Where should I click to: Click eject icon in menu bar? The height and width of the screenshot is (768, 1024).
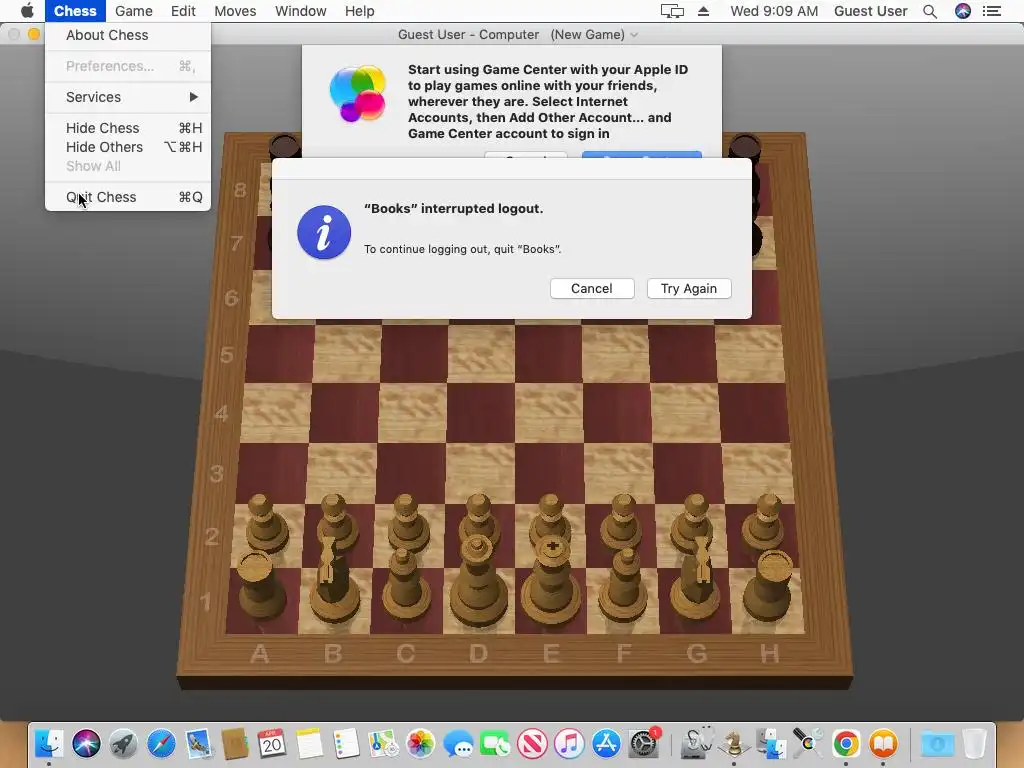[703, 11]
